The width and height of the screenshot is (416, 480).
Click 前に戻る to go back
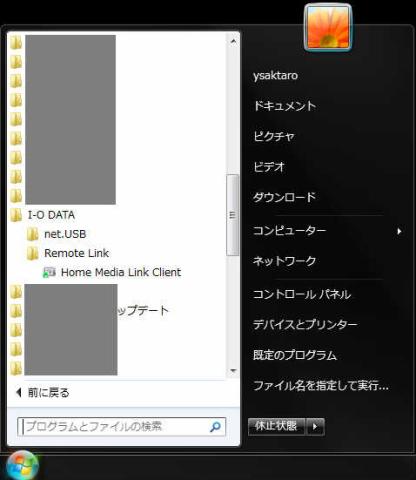click(x=48, y=393)
